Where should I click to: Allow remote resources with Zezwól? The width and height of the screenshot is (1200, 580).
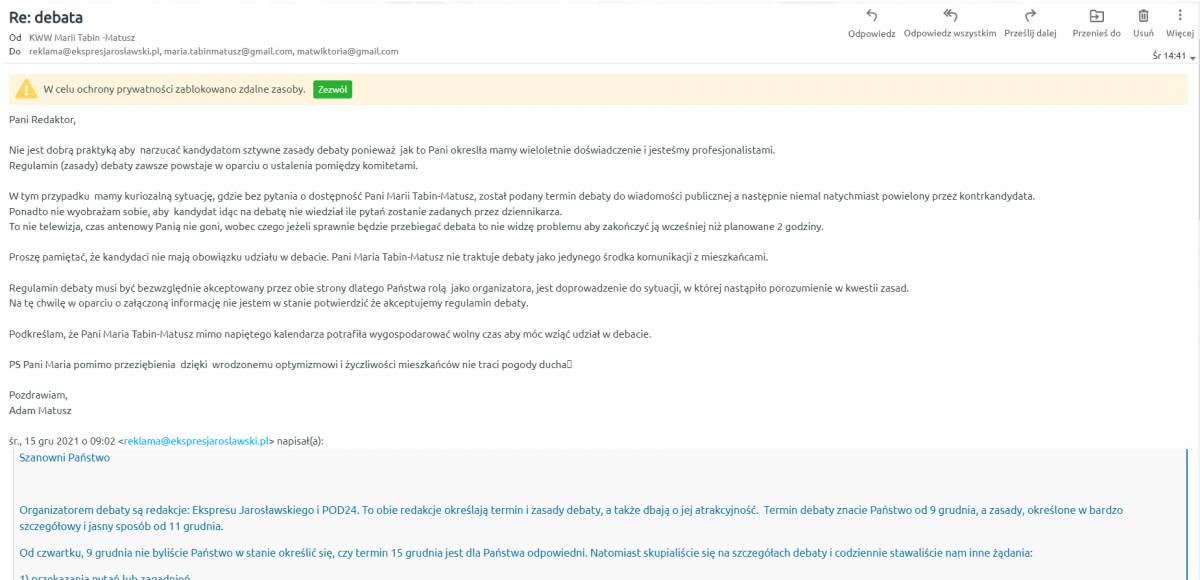coord(332,89)
